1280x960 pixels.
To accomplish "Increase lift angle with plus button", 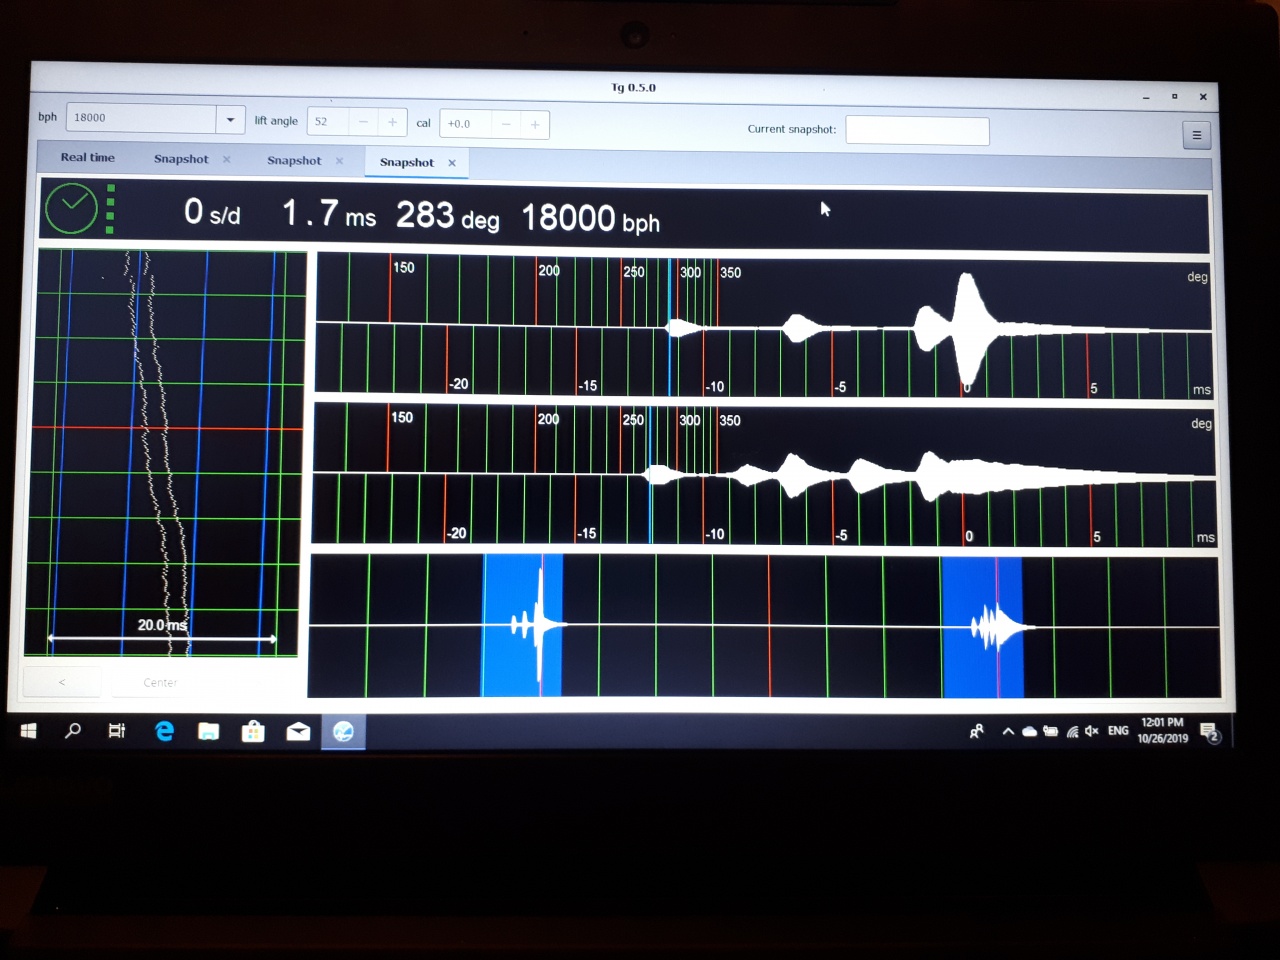I will pyautogui.click(x=392, y=122).
